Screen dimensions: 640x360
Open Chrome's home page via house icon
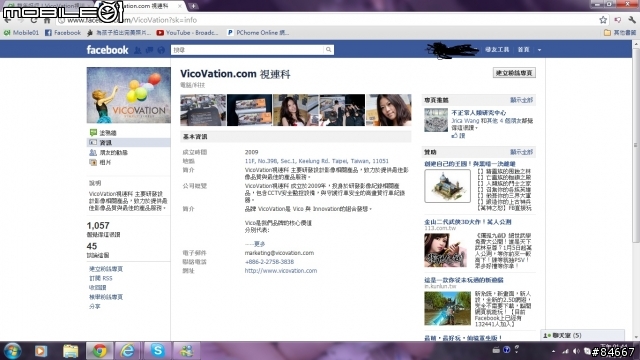point(47,20)
